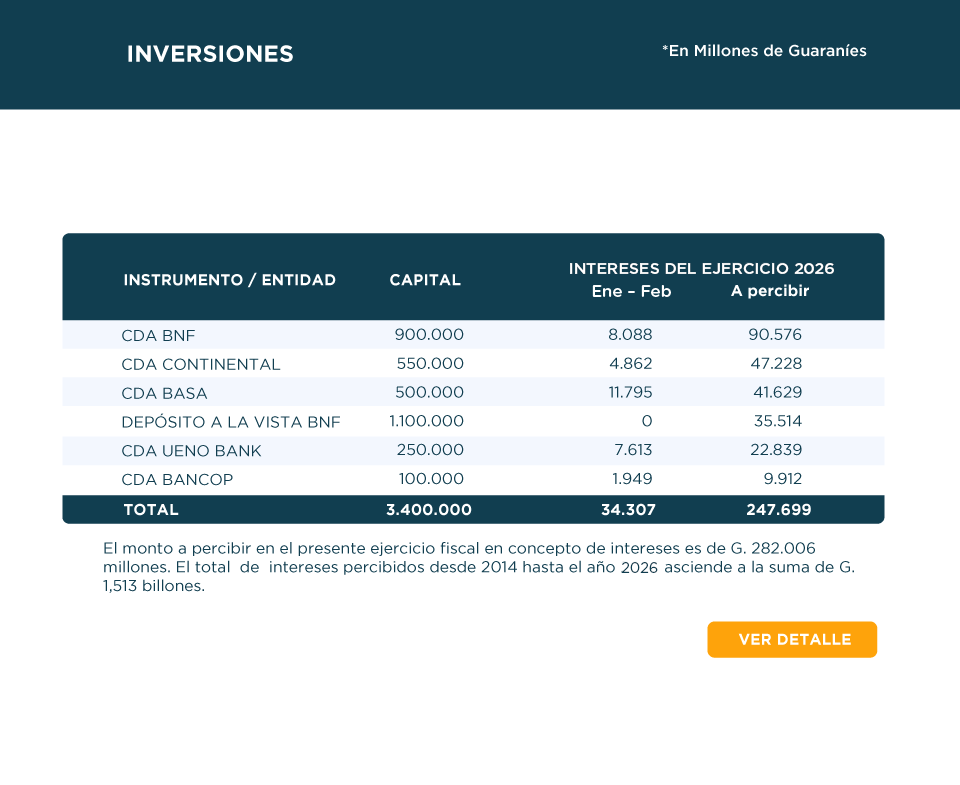Select DEPÓSITO A LA VISTA BNF entry
Viewport: 960px width, 785px height.
click(230, 422)
